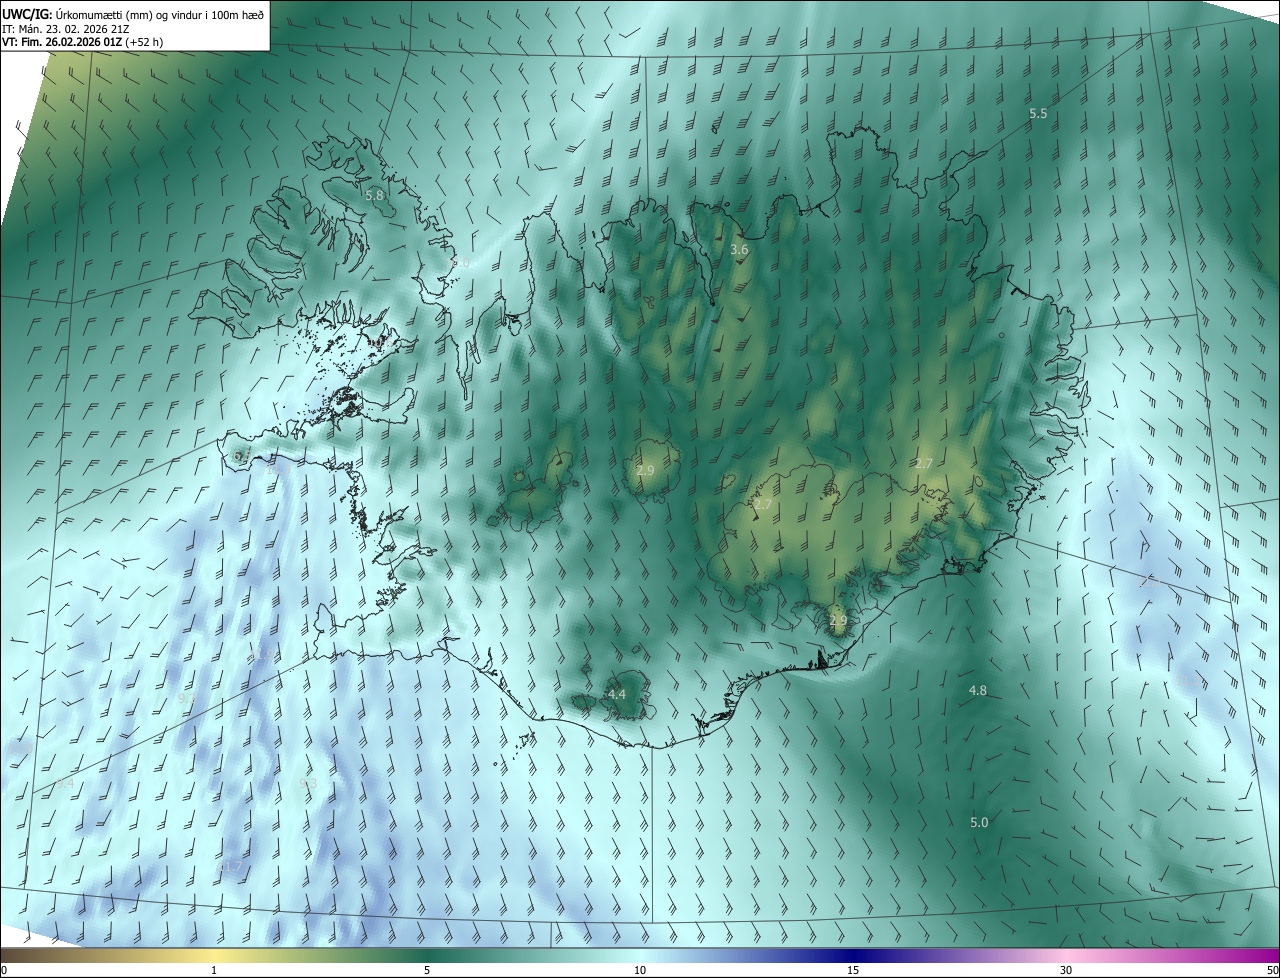Click the 15 tick on the color scale
The image size is (1280, 978).
(x=853, y=971)
